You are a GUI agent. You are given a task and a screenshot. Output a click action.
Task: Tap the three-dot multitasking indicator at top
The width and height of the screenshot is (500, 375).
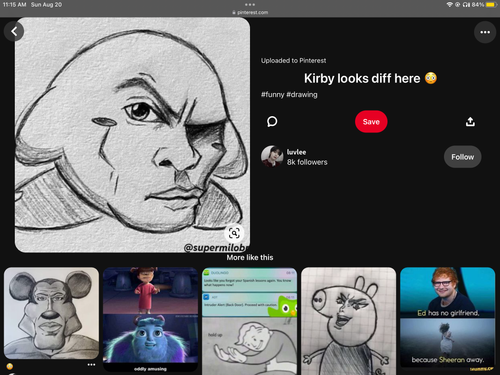tap(250, 5)
